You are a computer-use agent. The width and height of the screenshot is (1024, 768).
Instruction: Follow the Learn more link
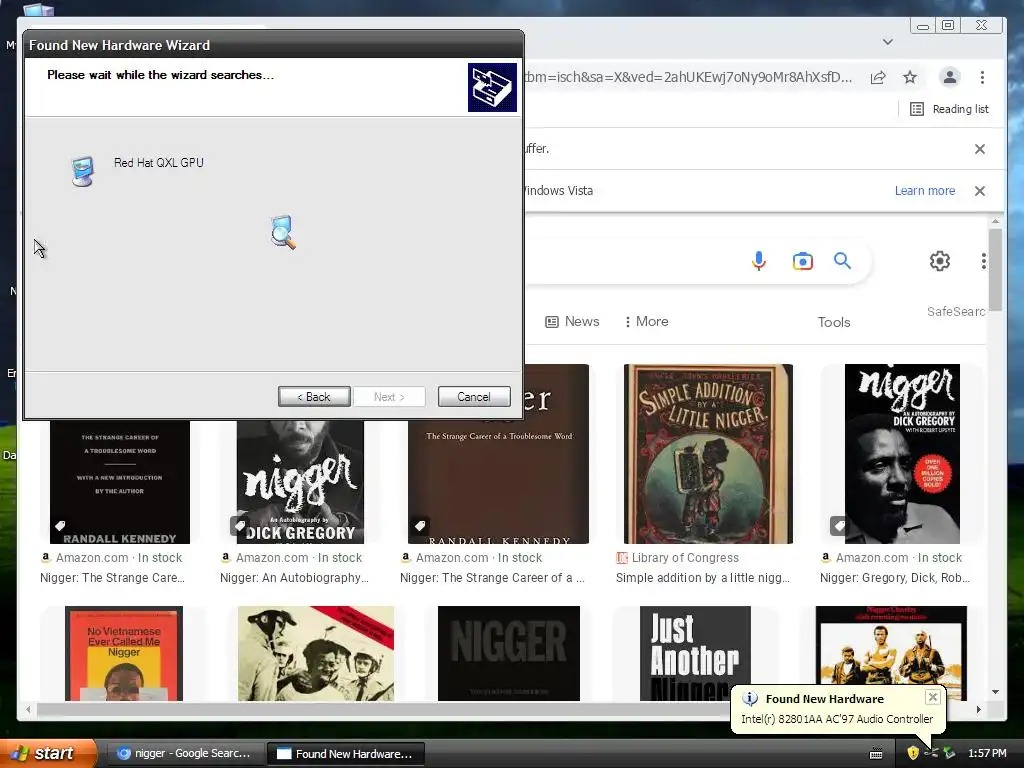pyautogui.click(x=925, y=191)
